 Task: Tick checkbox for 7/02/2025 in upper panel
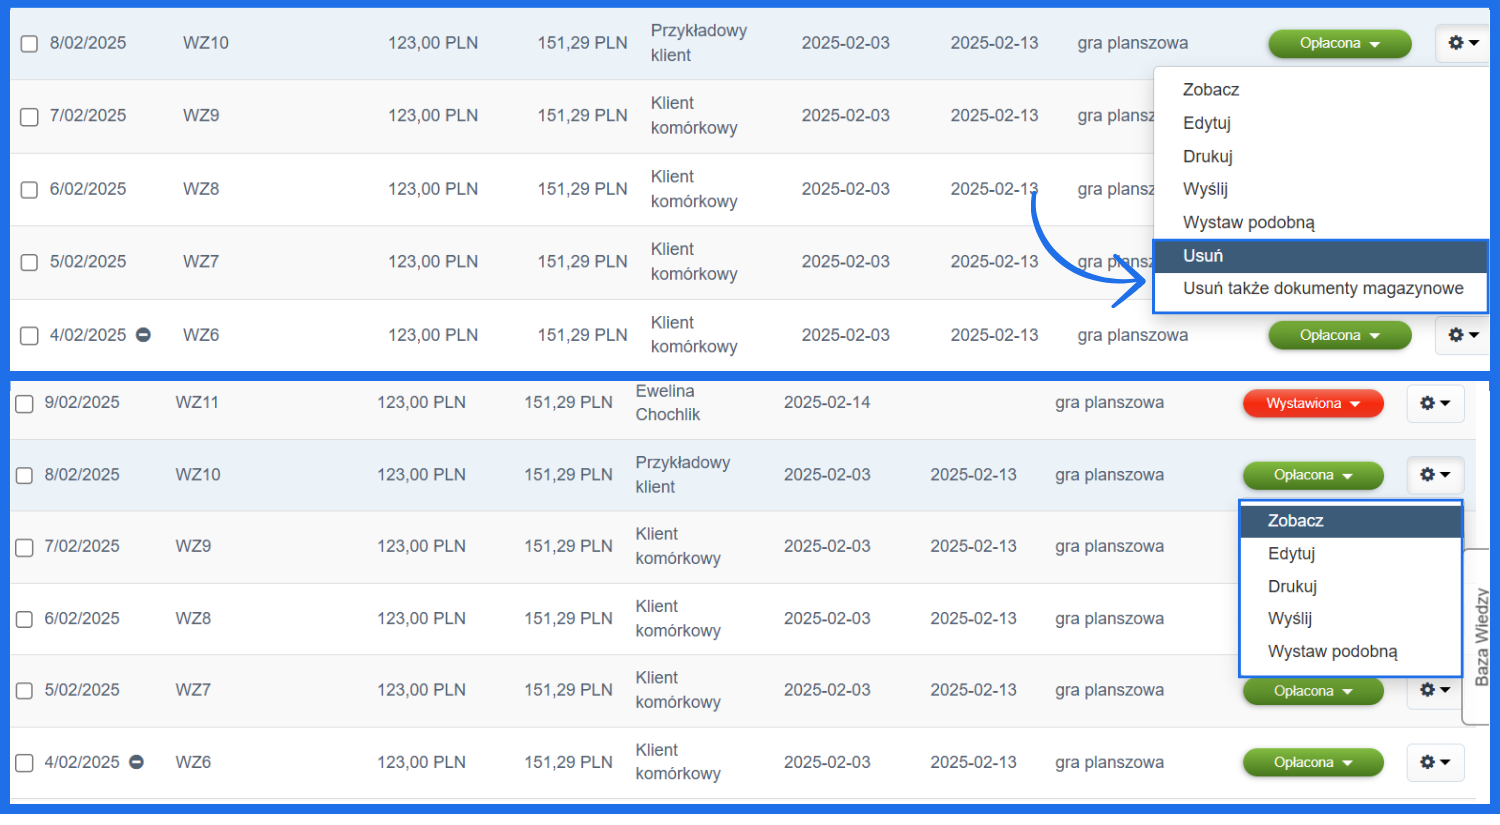pyautogui.click(x=30, y=117)
